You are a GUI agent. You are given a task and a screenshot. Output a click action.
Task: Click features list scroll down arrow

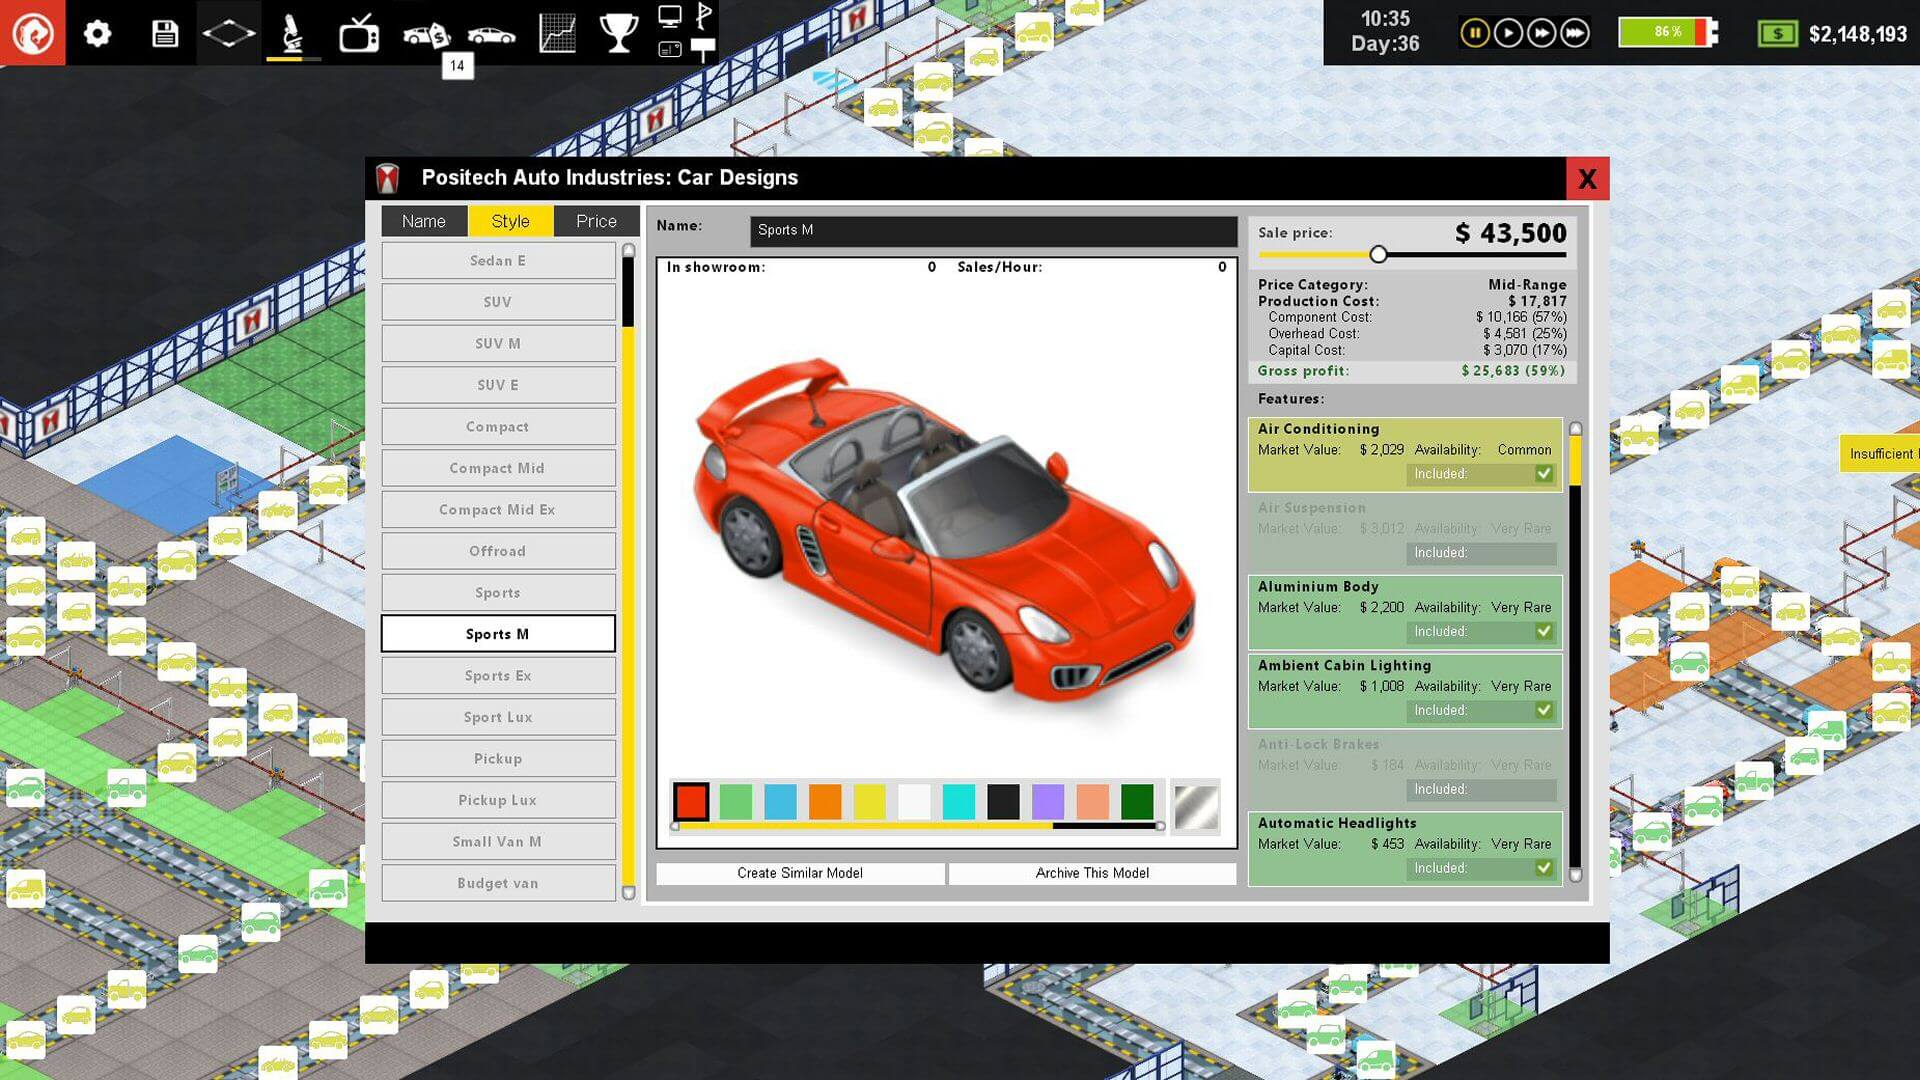1575,875
